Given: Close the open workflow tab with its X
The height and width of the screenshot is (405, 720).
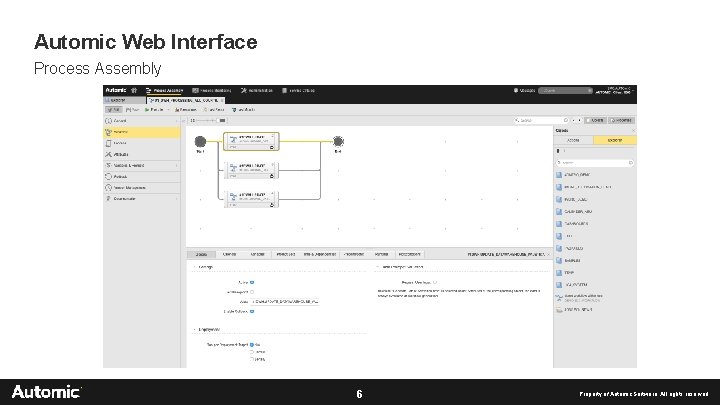Looking at the screenshot, I should click(222, 100).
